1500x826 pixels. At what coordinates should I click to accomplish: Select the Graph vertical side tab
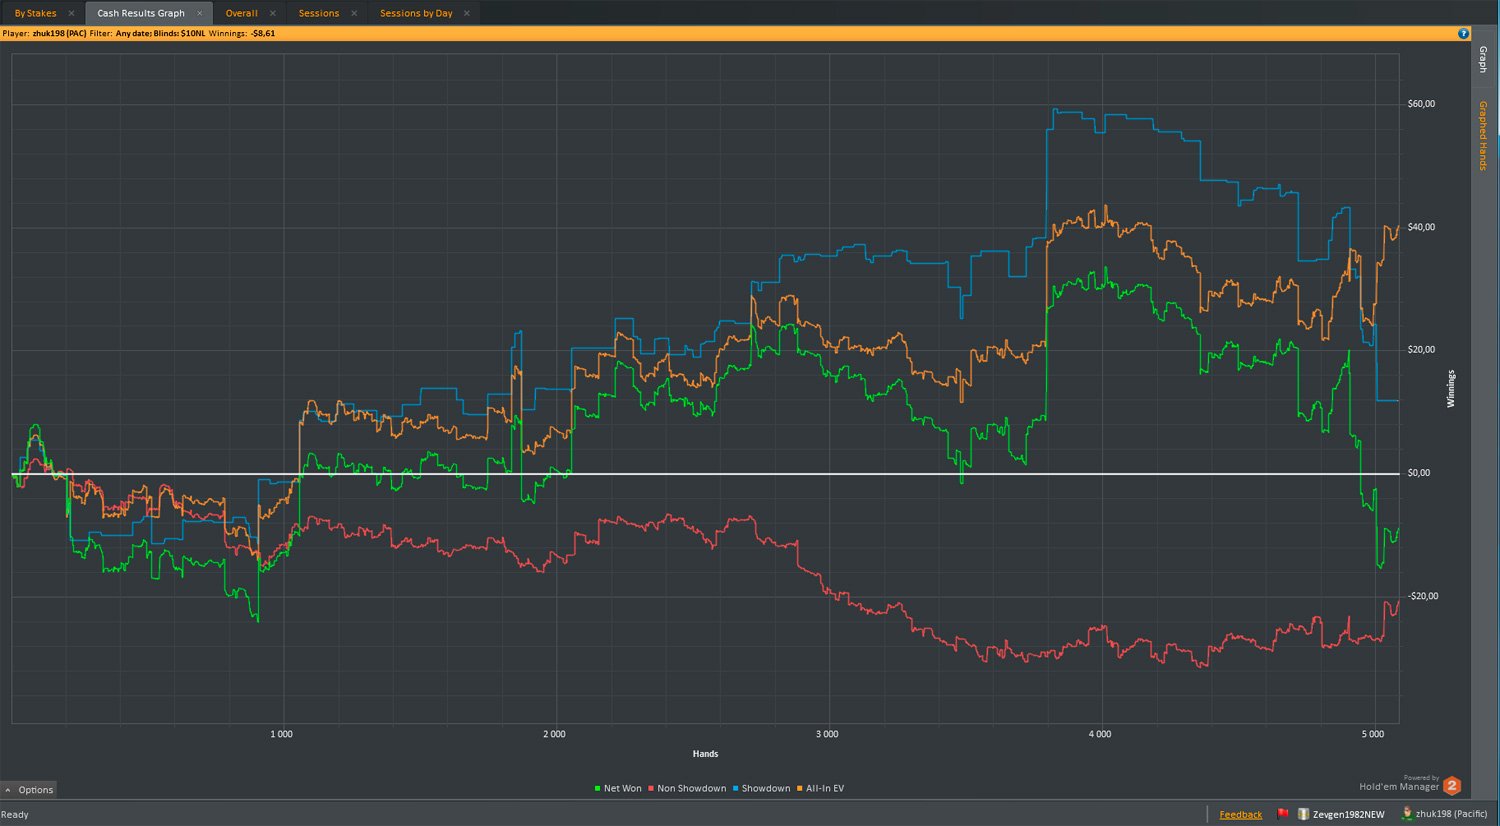[x=1483, y=59]
